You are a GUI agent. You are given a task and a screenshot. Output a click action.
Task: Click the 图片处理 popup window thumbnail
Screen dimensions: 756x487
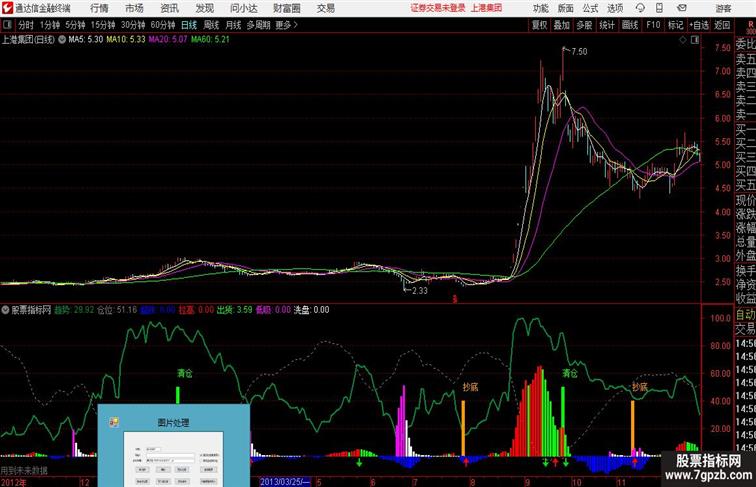point(174,446)
